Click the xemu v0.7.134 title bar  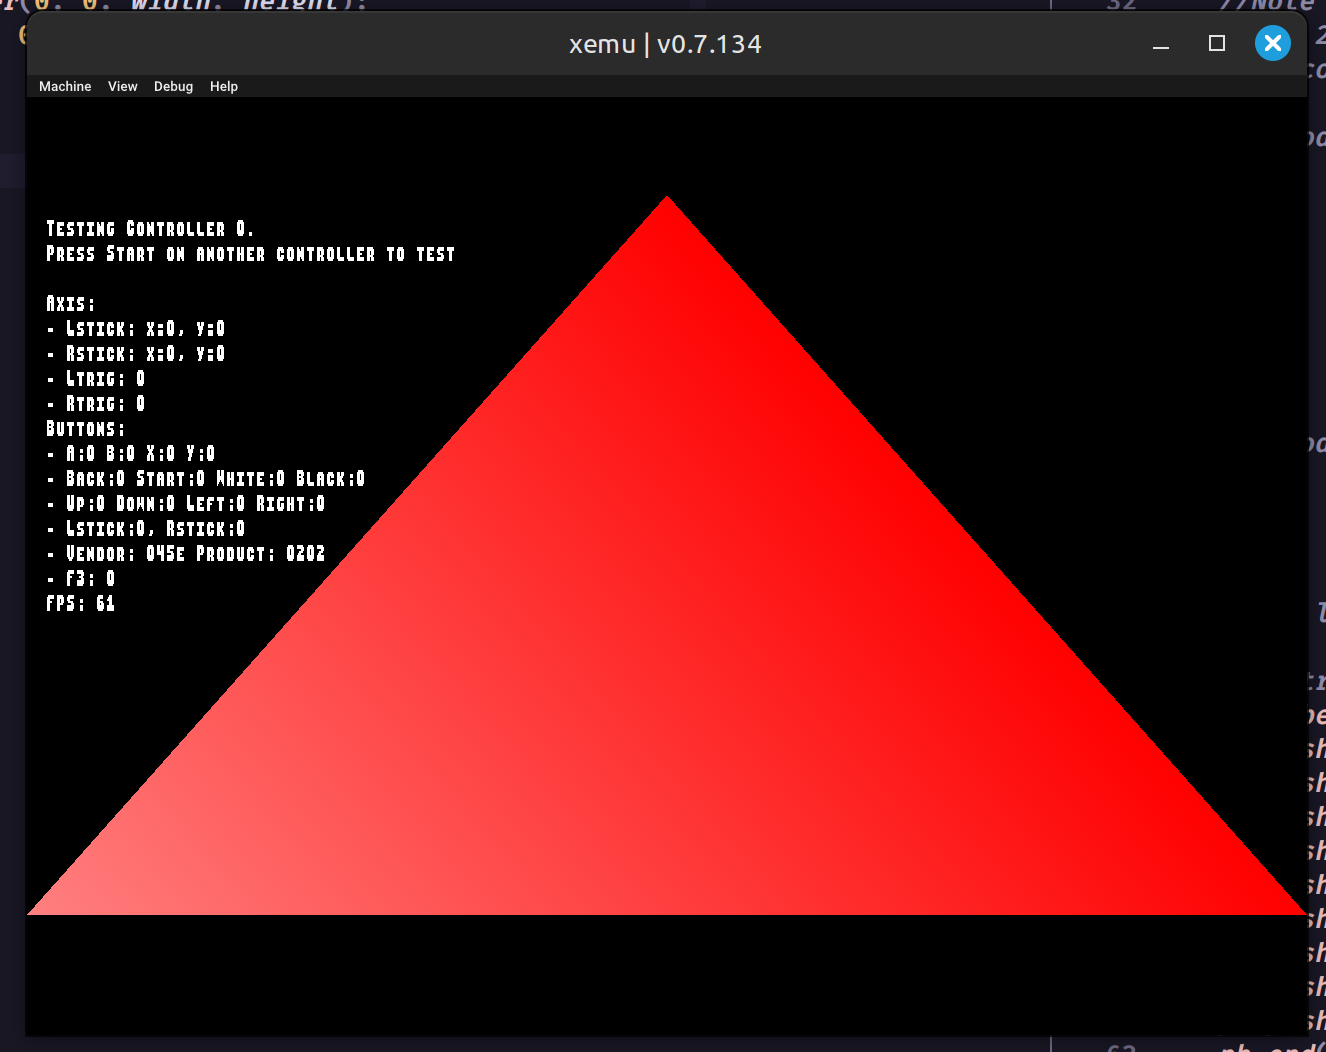(x=665, y=44)
